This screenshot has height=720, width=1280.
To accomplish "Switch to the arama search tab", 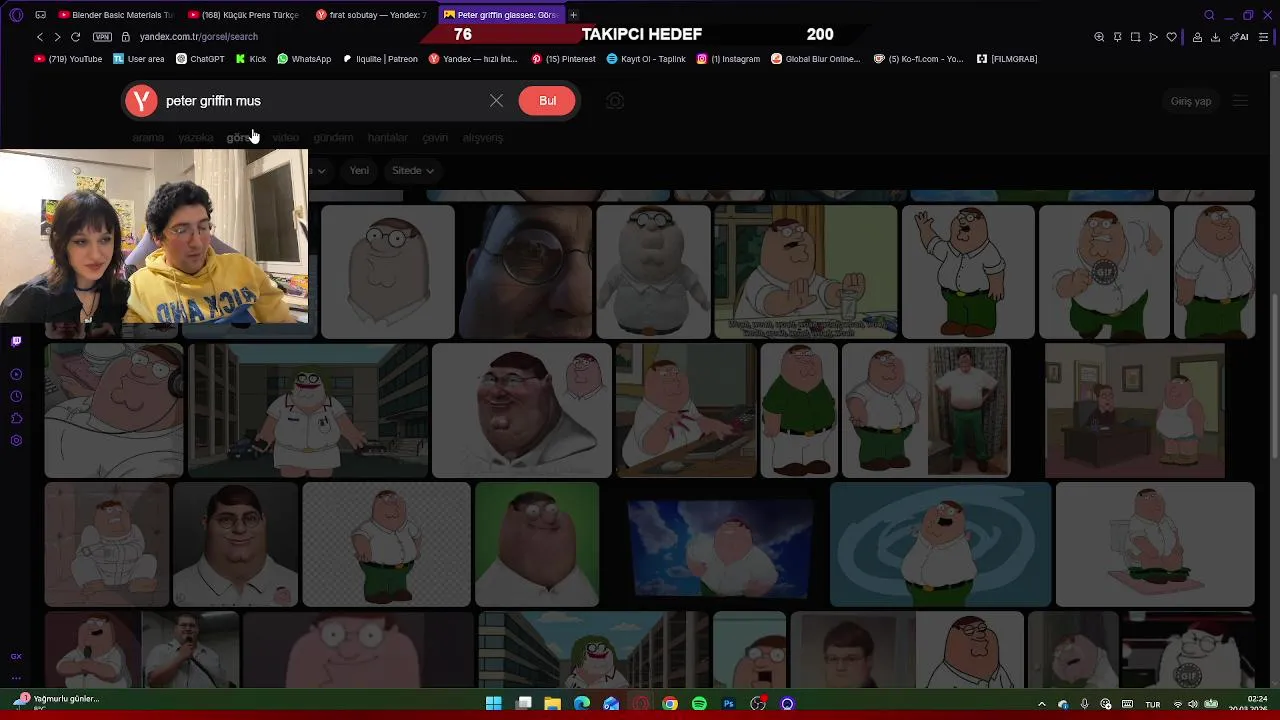I will click(148, 138).
